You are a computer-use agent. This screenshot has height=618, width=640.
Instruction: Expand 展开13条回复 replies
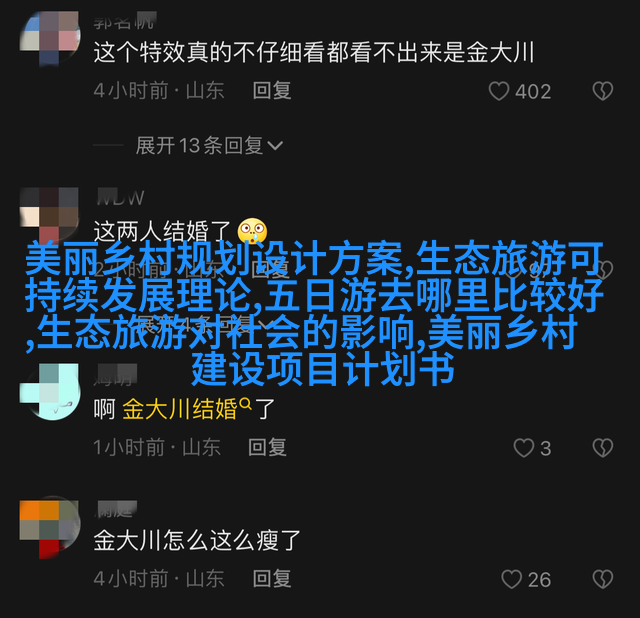(x=209, y=145)
